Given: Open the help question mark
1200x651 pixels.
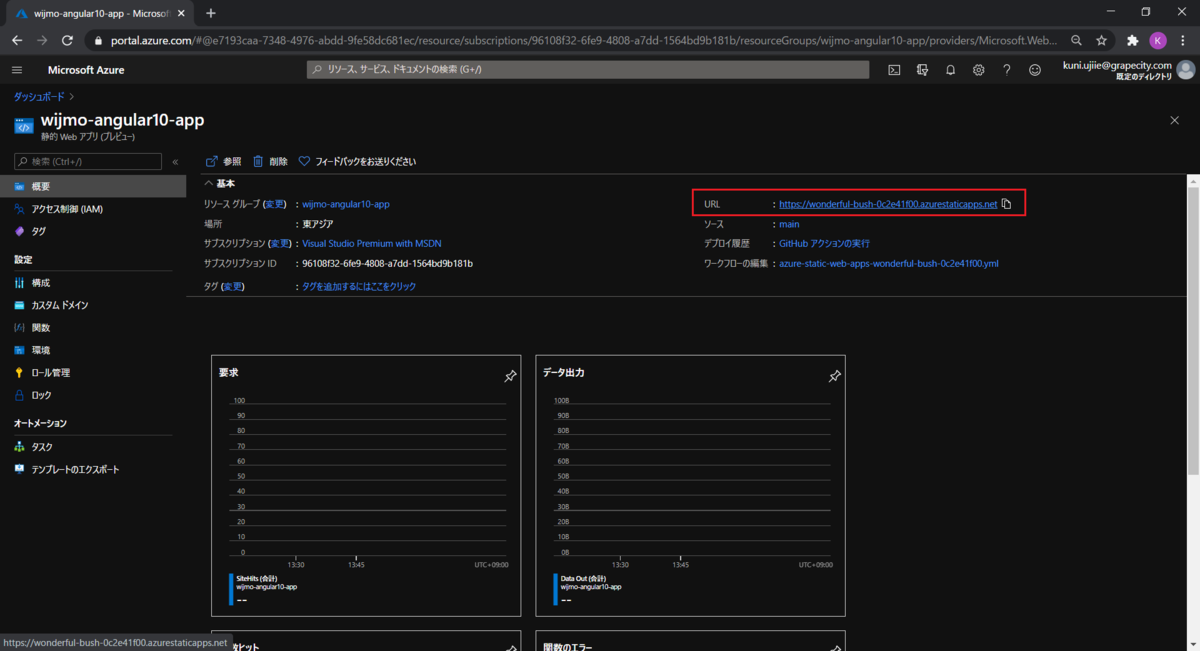Looking at the screenshot, I should 1007,70.
